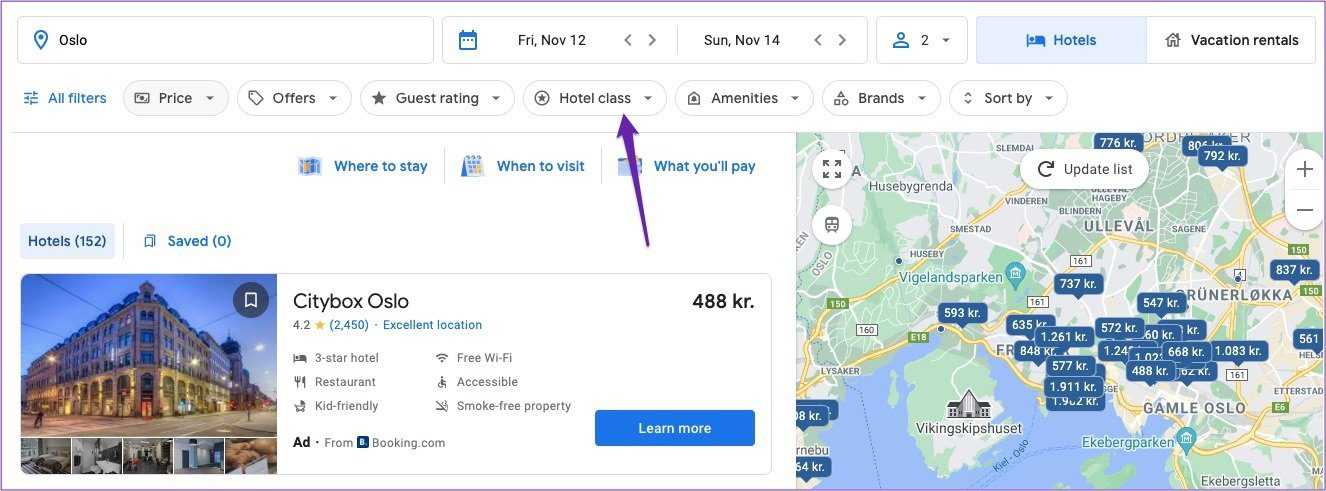Expand the Price filter dropdown
This screenshot has width=1326, height=491.
[176, 98]
